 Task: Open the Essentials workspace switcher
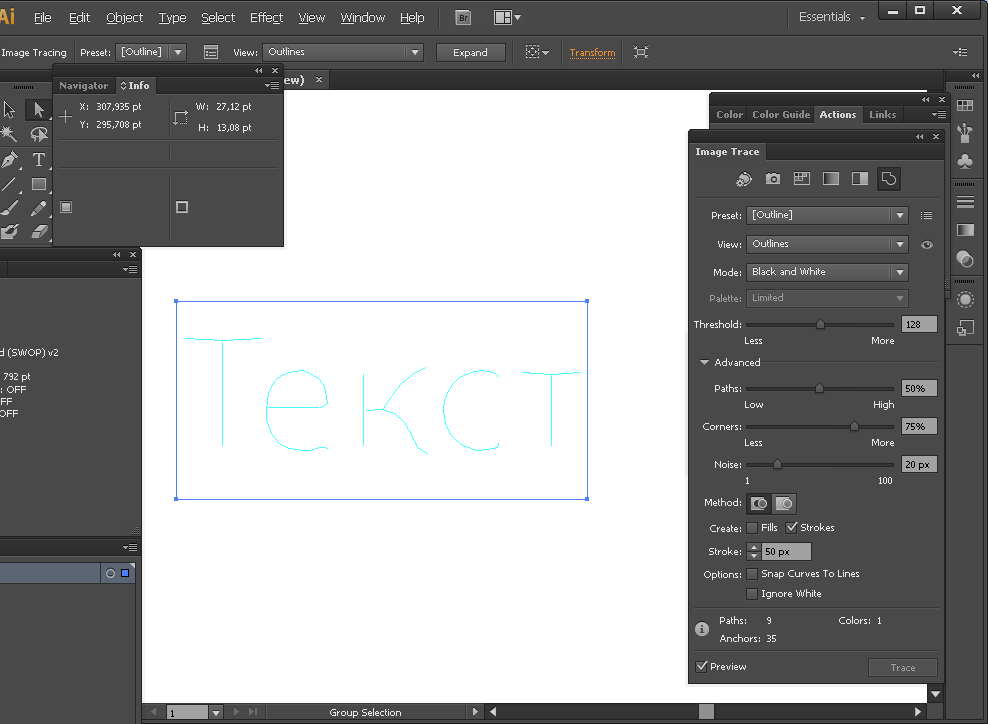(x=832, y=18)
